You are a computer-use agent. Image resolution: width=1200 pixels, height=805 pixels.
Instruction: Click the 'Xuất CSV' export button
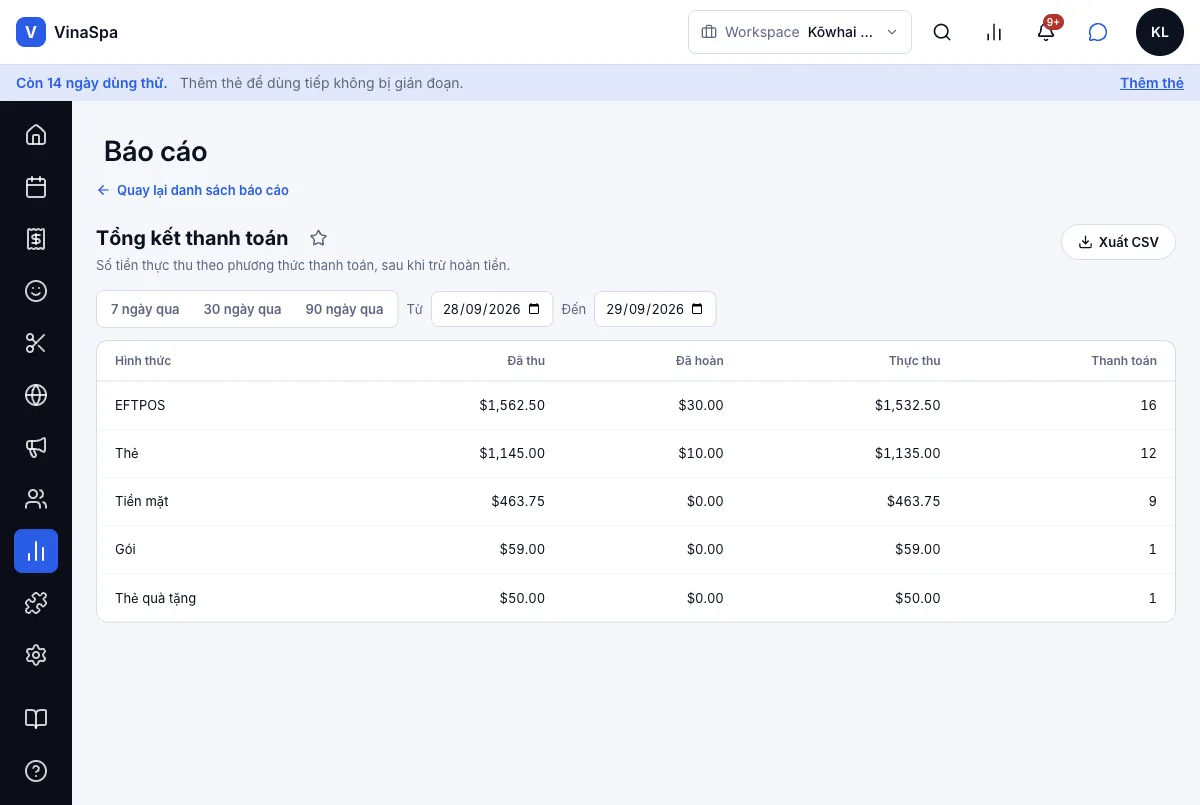(x=1118, y=242)
